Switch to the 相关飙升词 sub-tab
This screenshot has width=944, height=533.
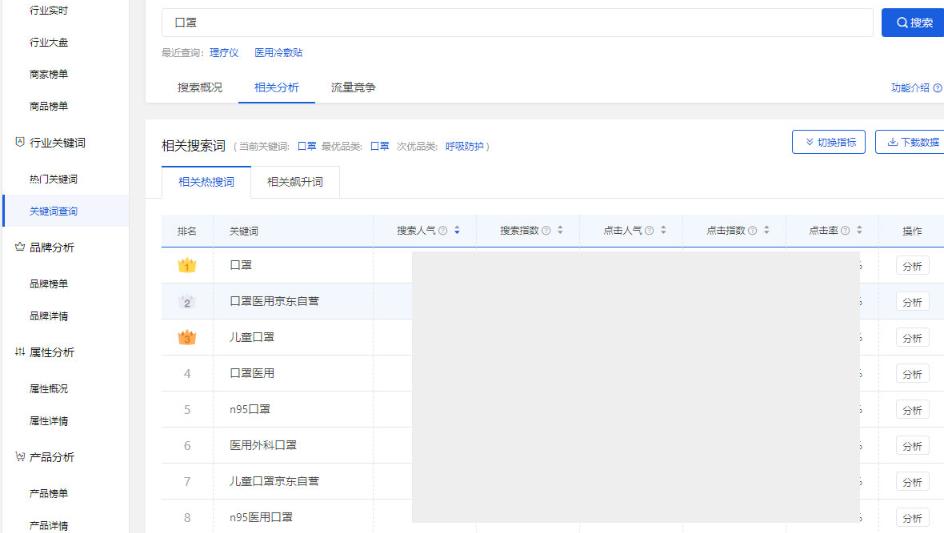point(295,182)
